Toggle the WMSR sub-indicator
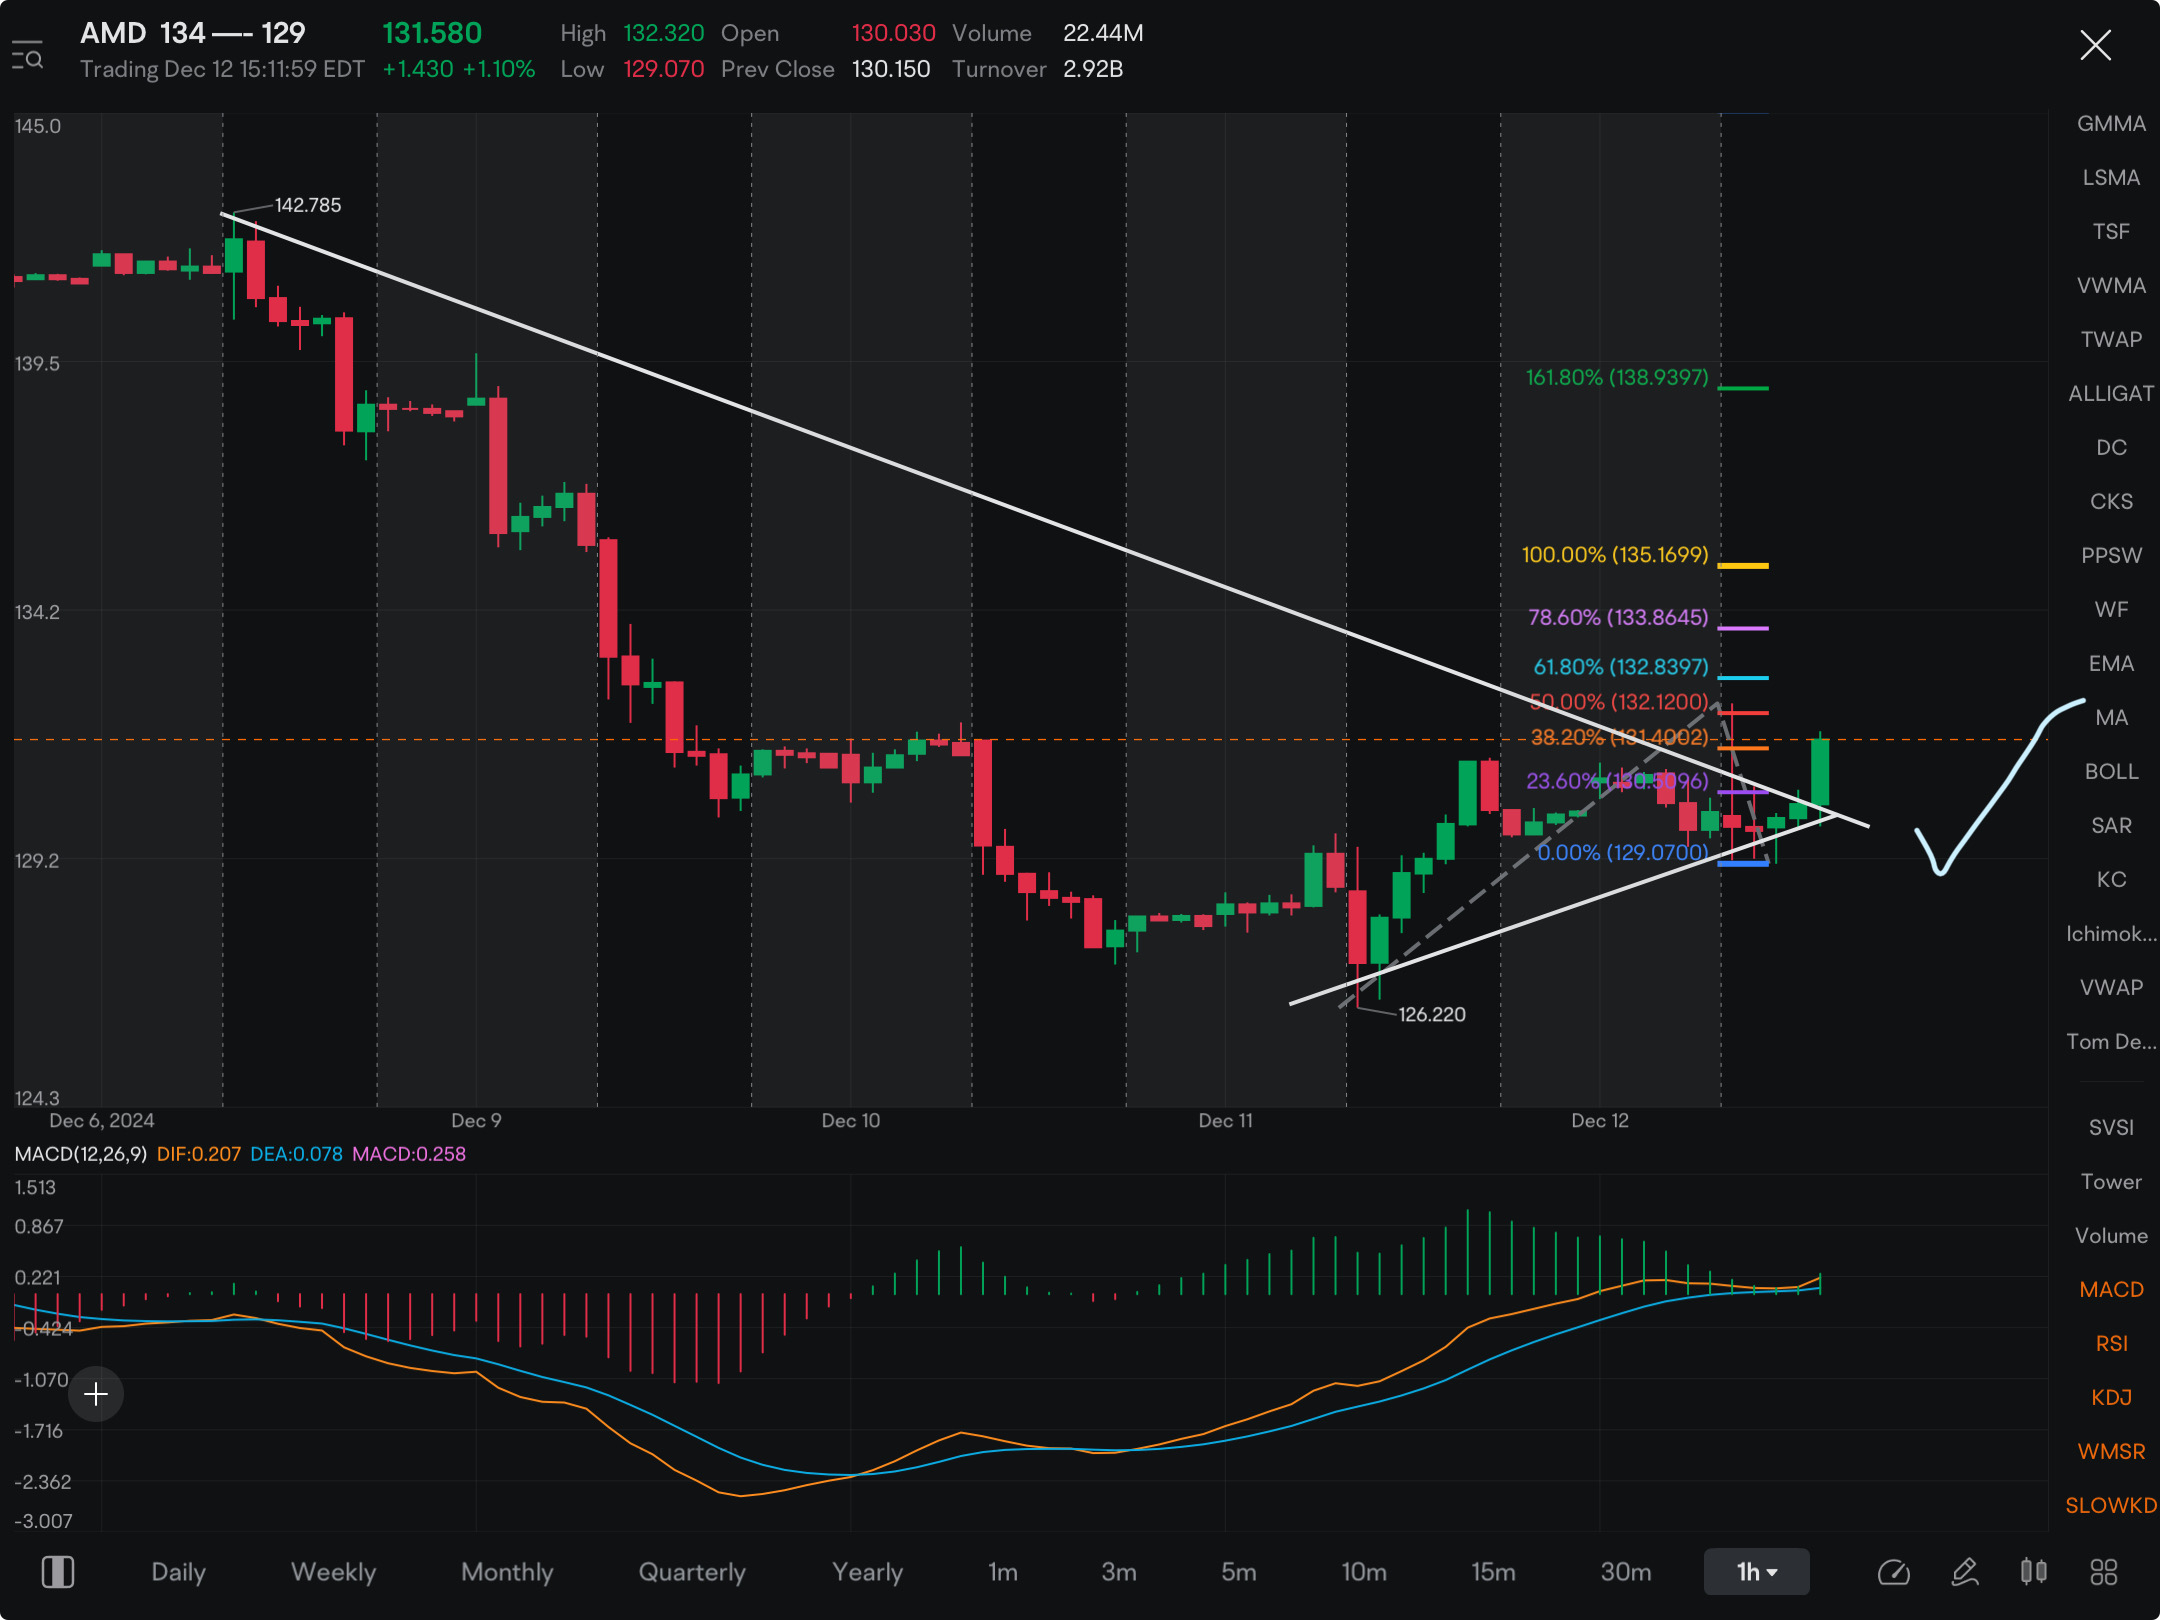Image resolution: width=2160 pixels, height=1620 pixels. pyautogui.click(x=2111, y=1452)
